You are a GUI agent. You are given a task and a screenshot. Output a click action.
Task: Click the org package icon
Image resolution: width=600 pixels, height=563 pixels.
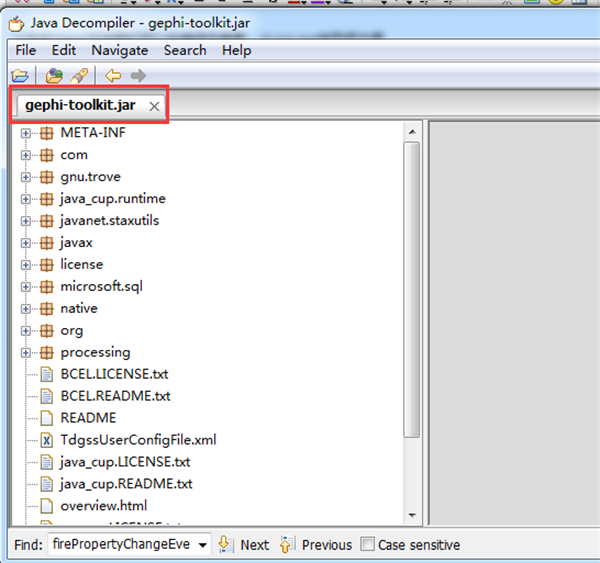[x=47, y=331]
